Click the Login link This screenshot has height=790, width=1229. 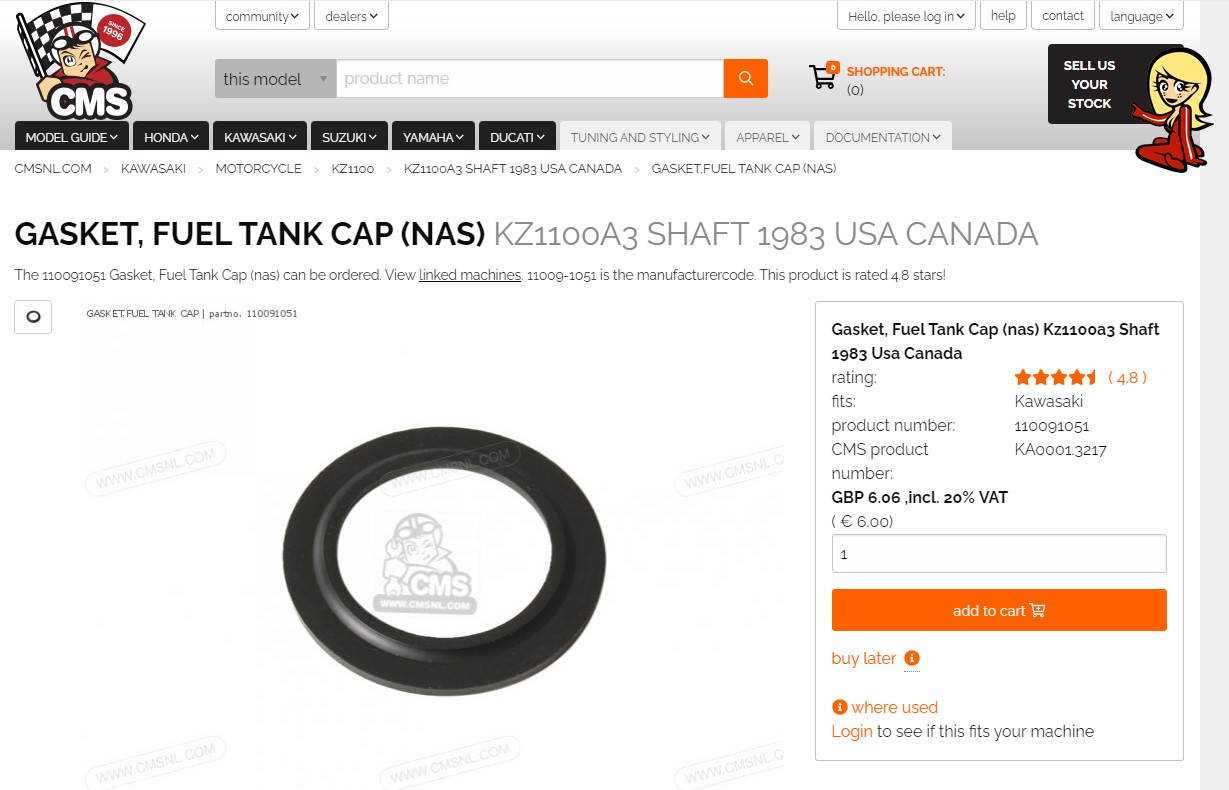tap(852, 731)
